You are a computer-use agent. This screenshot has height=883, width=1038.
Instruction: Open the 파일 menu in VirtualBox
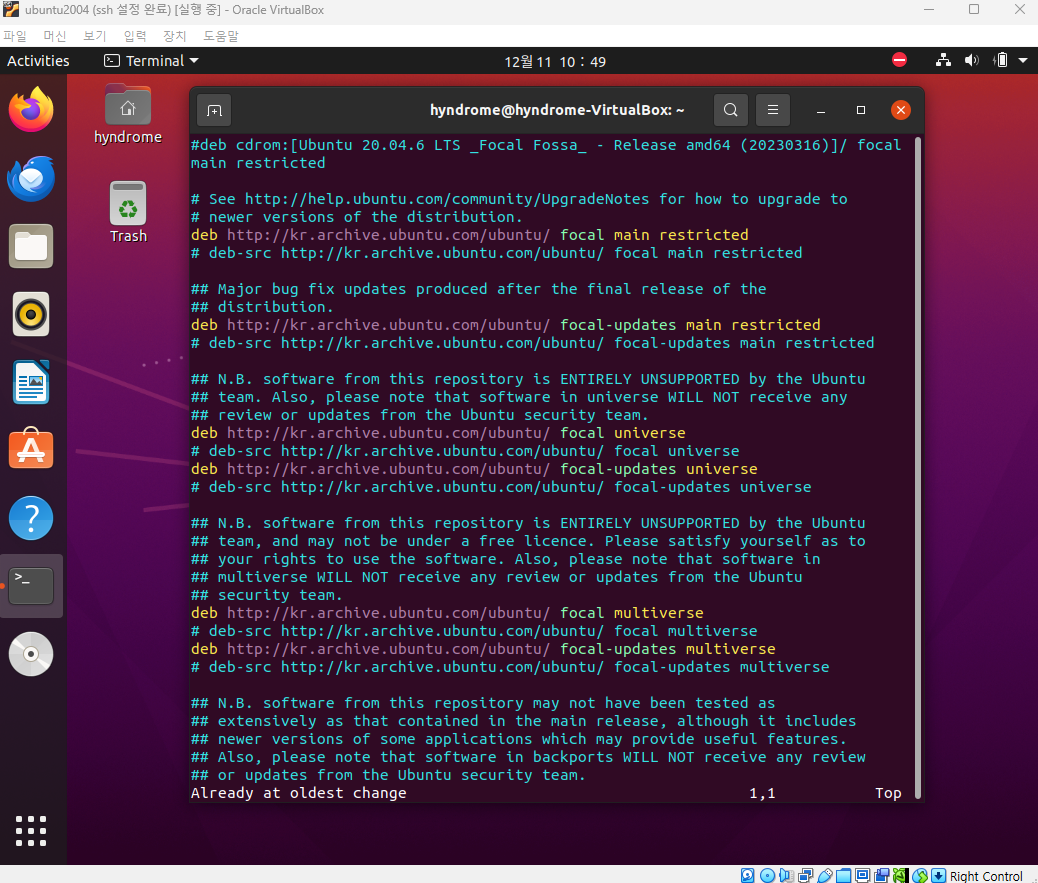click(x=15, y=36)
